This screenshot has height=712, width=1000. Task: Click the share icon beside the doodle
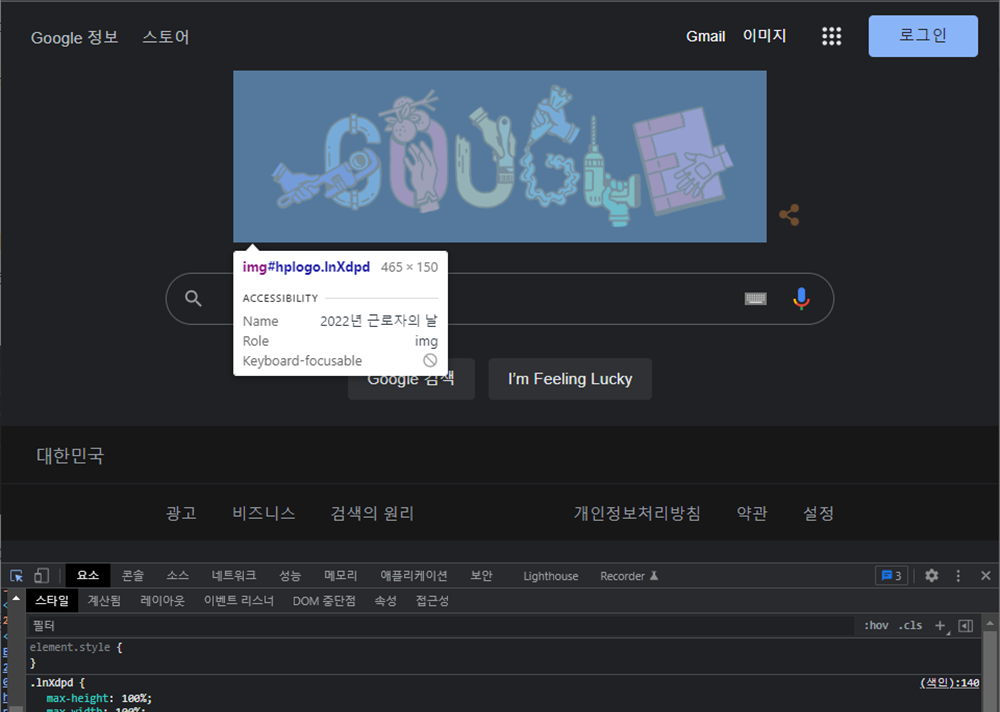pos(789,215)
